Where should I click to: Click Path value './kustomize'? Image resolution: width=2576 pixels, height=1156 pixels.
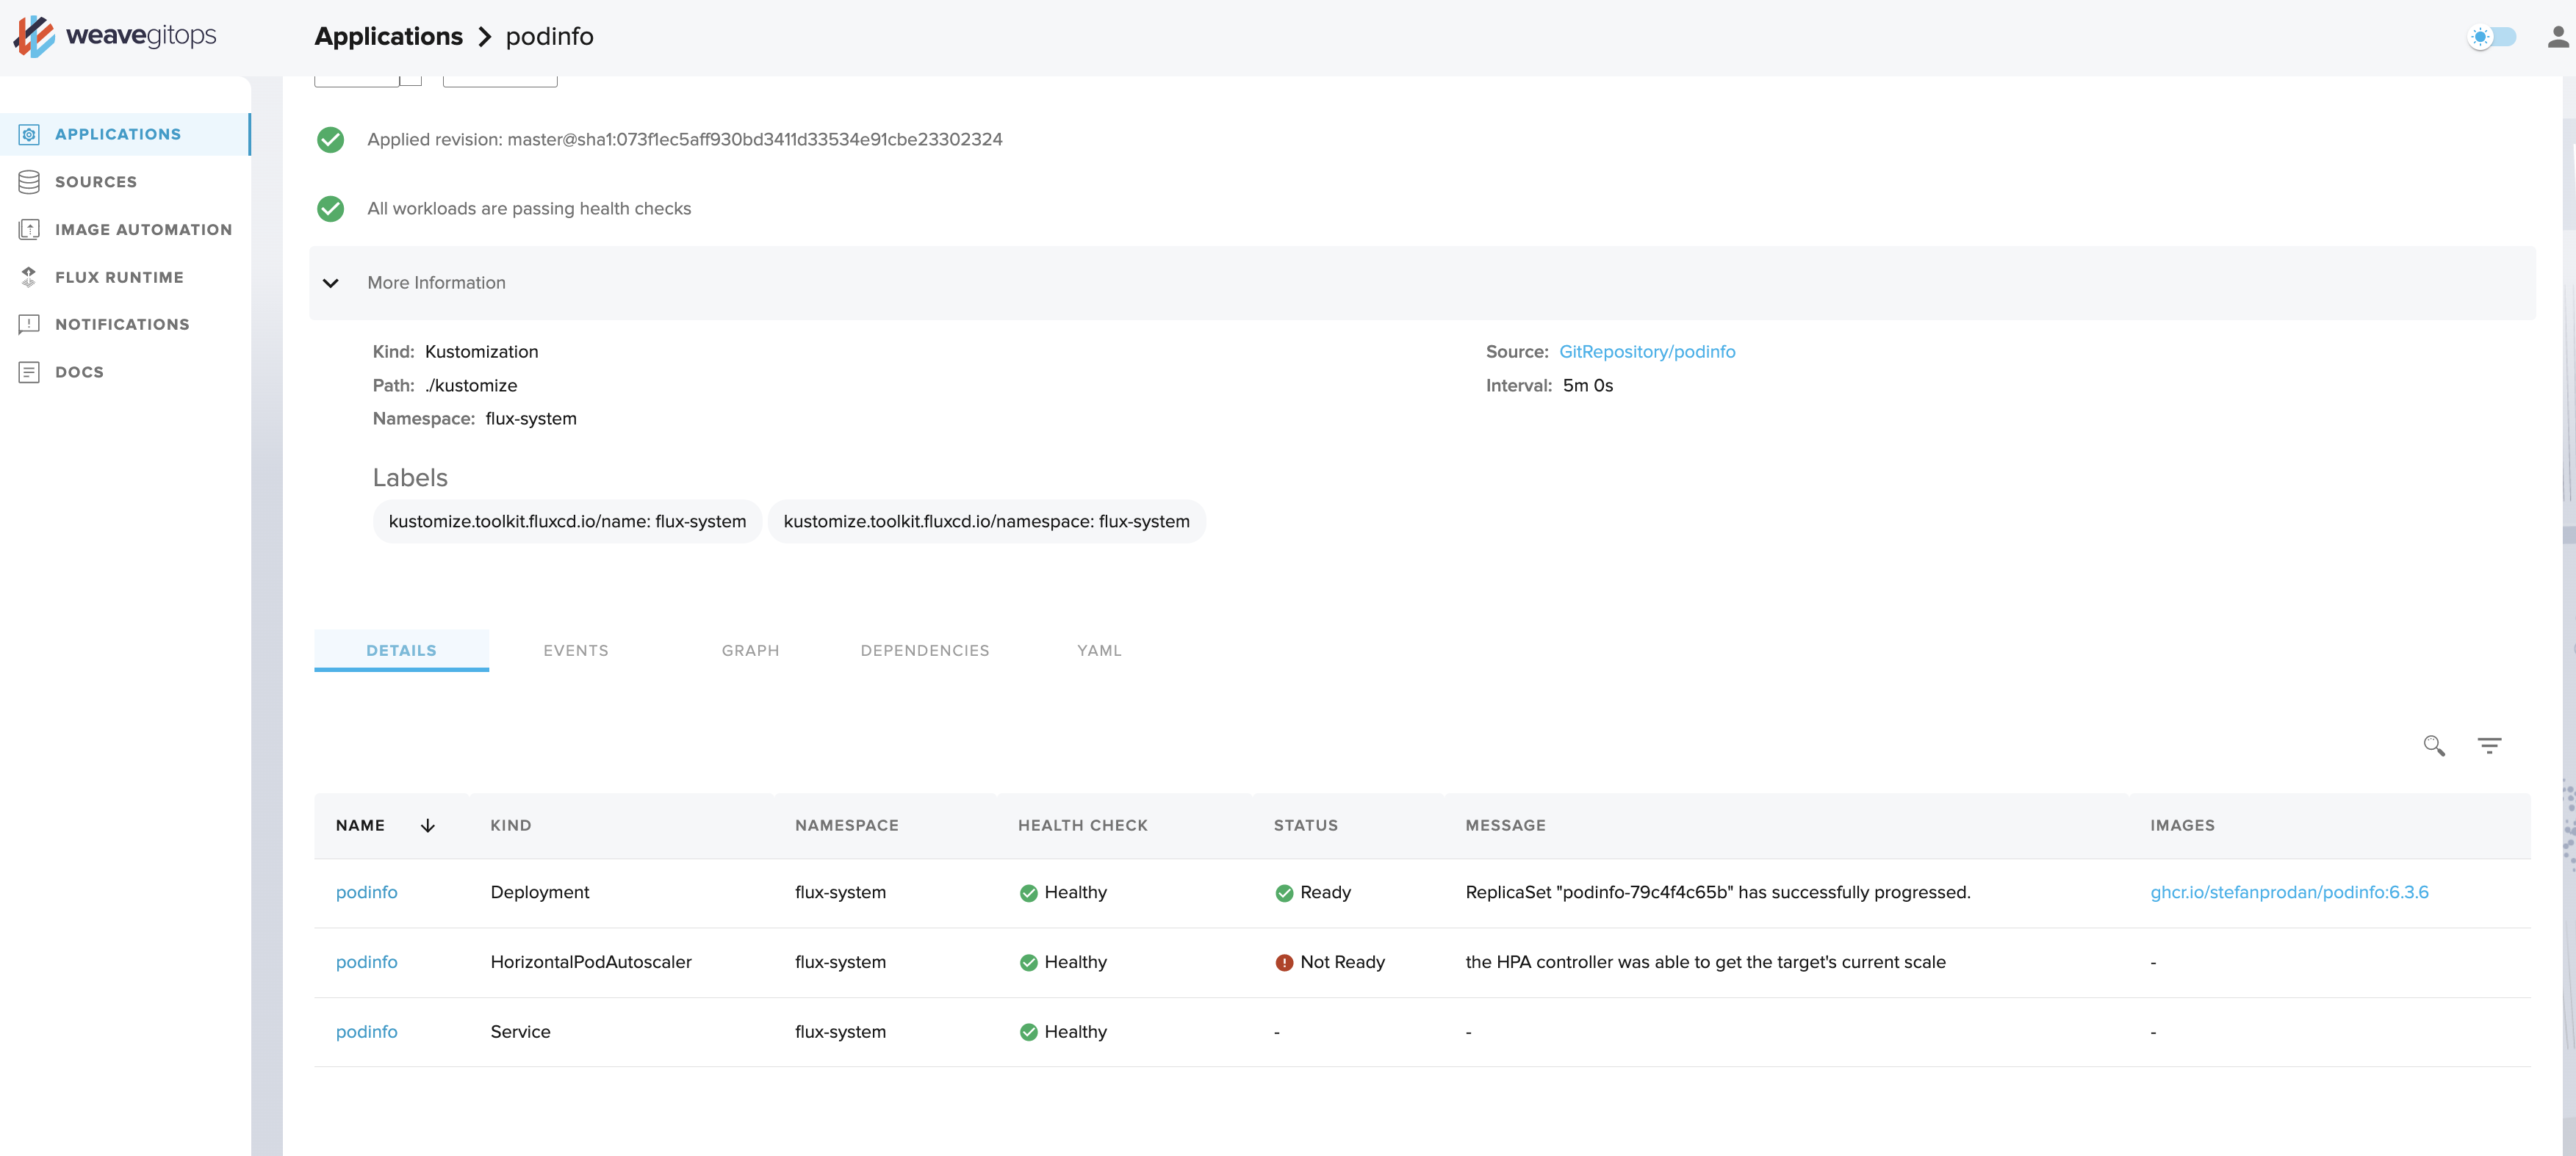coord(470,386)
